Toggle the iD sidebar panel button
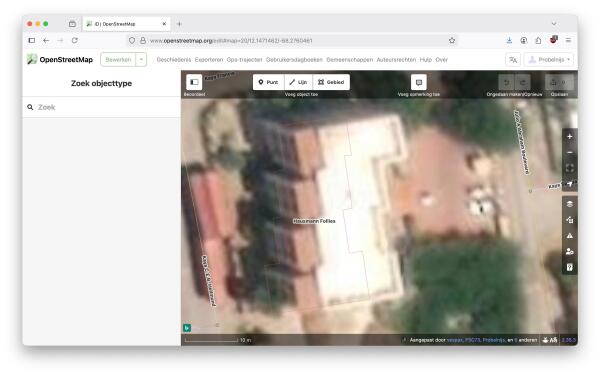 pos(194,82)
